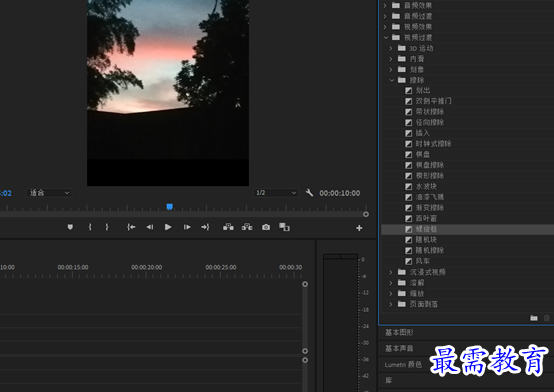Click the blue playhead on monitor ruler
Screen dimensions: 554x392
tap(170, 207)
